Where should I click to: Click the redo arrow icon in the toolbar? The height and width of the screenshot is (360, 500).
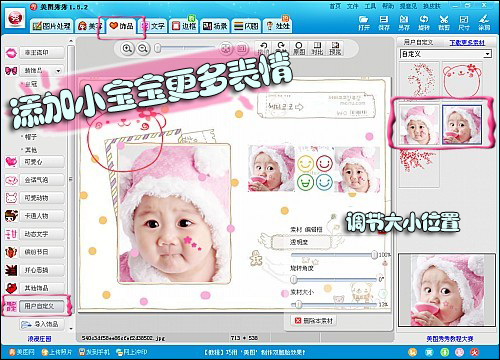click(281, 46)
